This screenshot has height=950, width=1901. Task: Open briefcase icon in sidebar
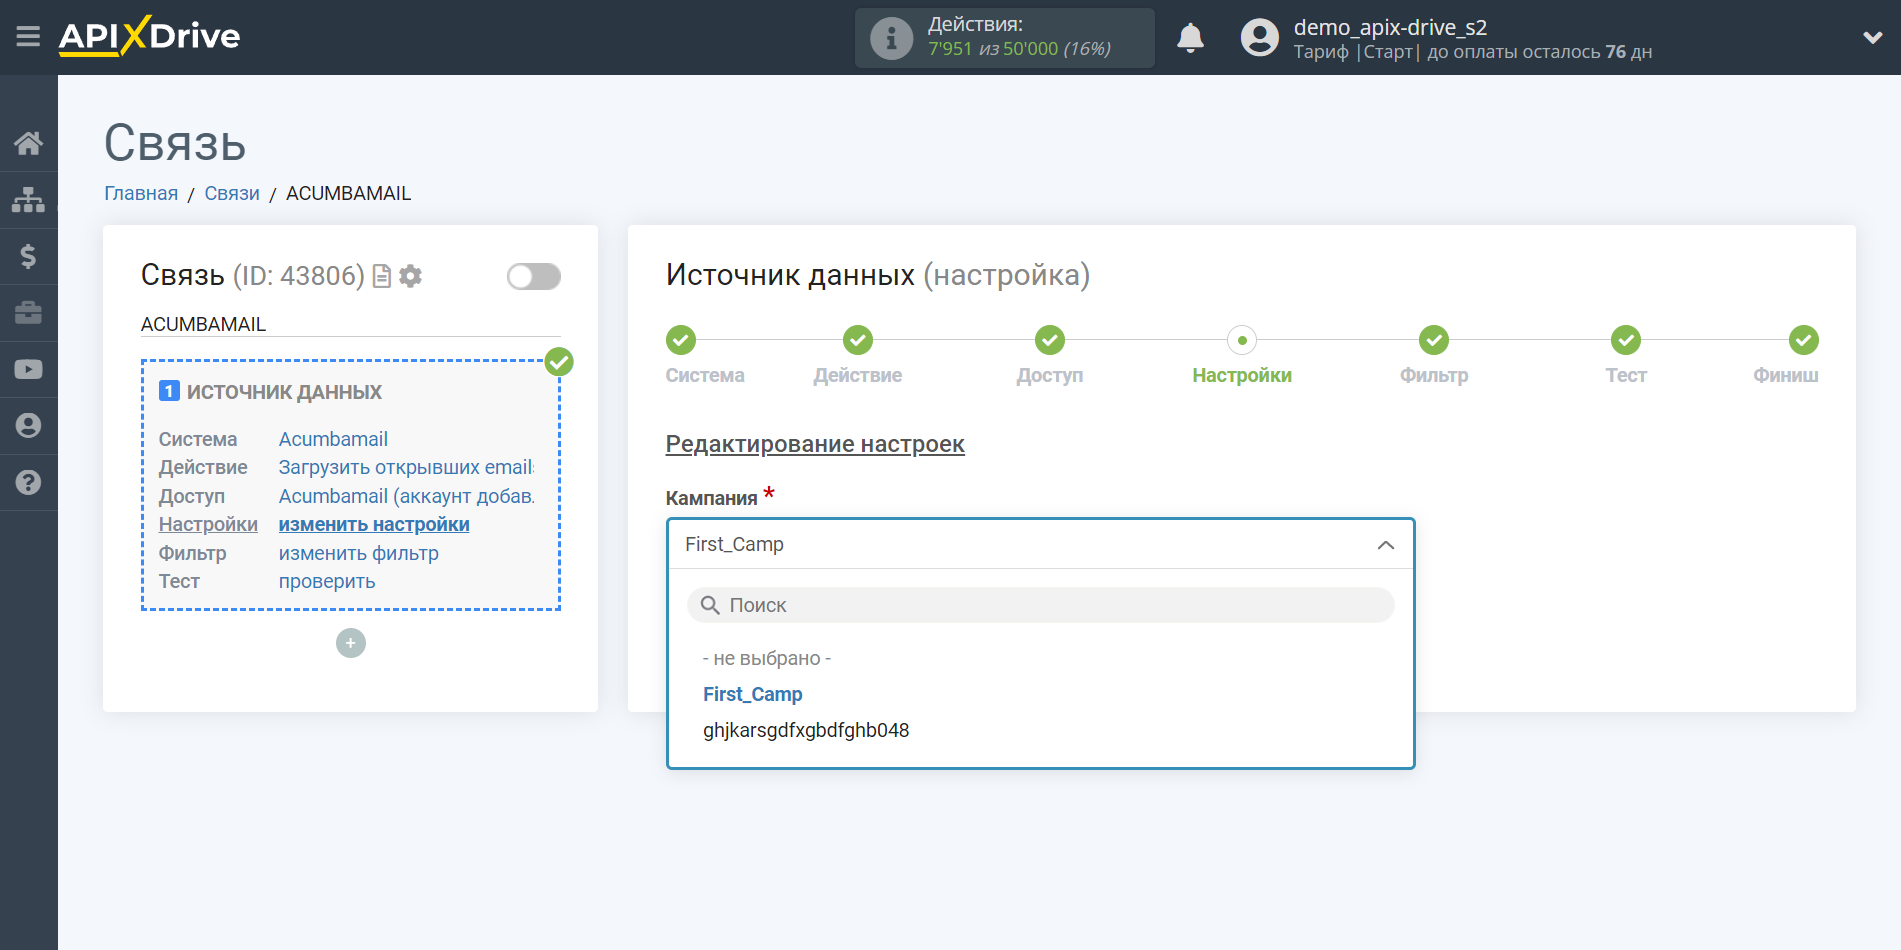(x=28, y=313)
